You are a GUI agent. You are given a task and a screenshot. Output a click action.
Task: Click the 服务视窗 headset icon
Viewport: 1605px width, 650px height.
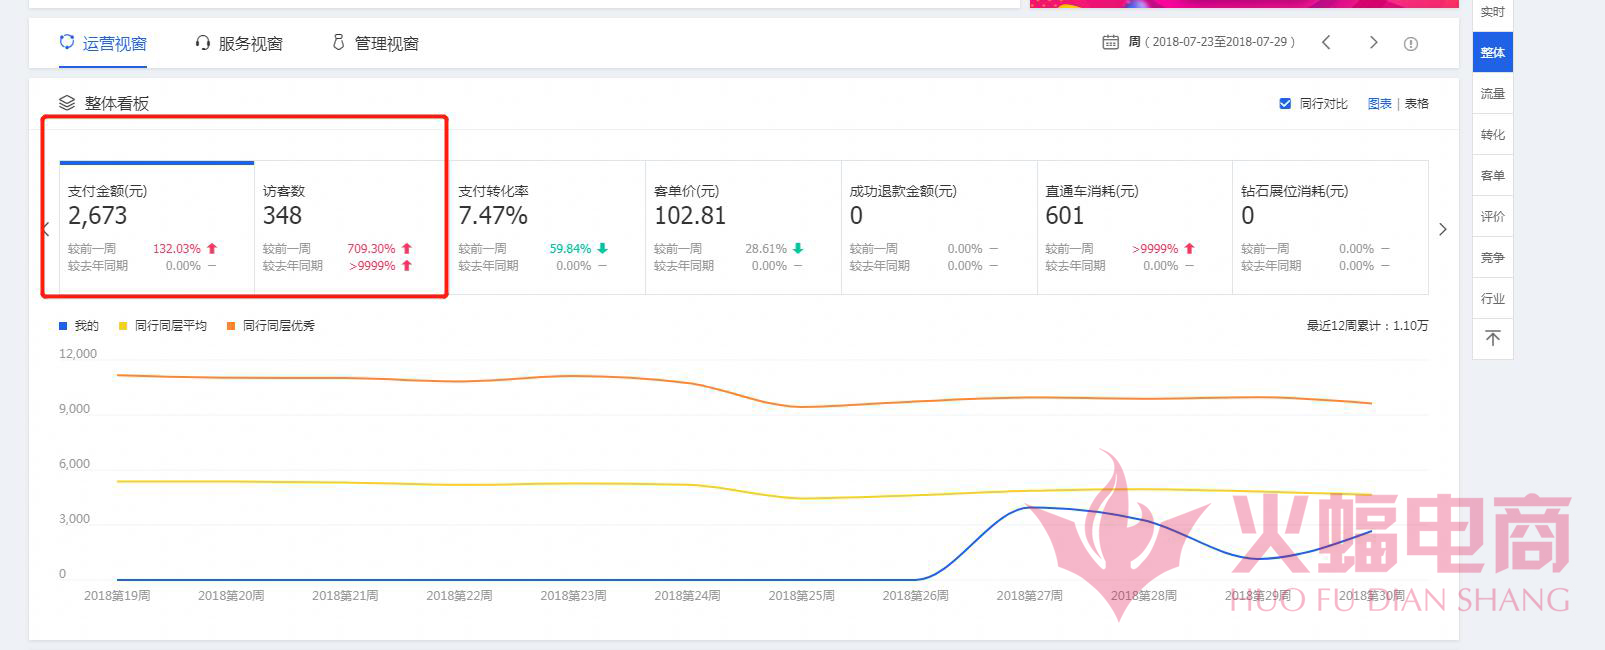[x=203, y=43]
